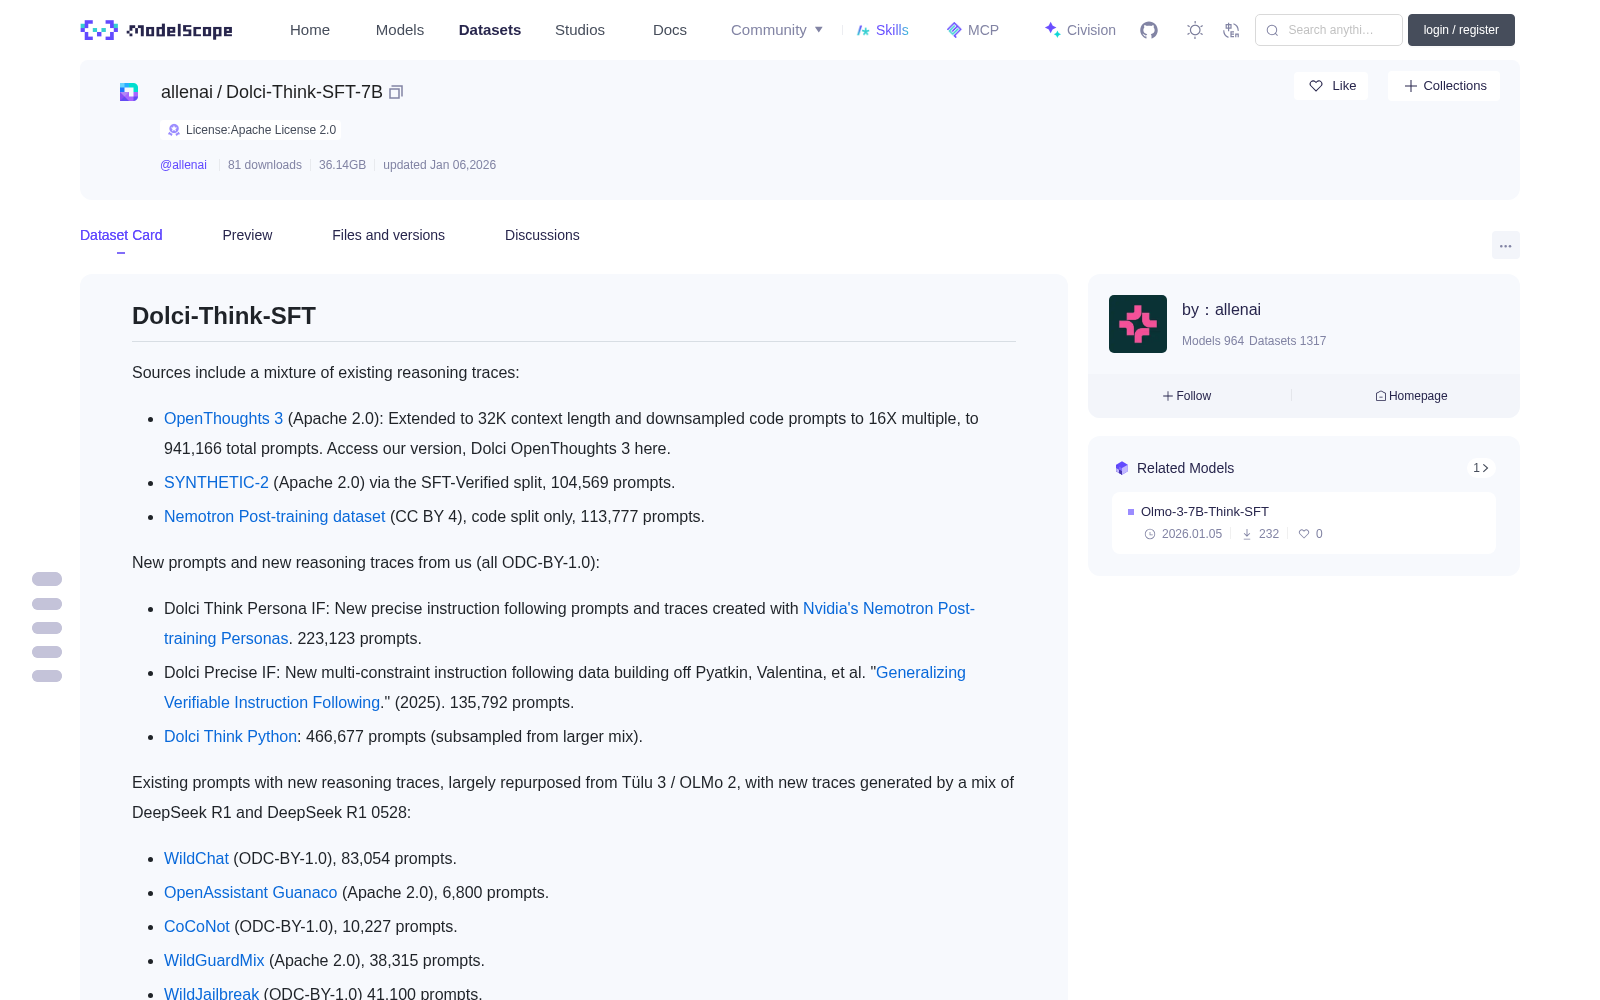Viewport: 1600px width, 1000px height.
Task: Click the bottom pill in the side outline navigator
Action: click(x=47, y=676)
